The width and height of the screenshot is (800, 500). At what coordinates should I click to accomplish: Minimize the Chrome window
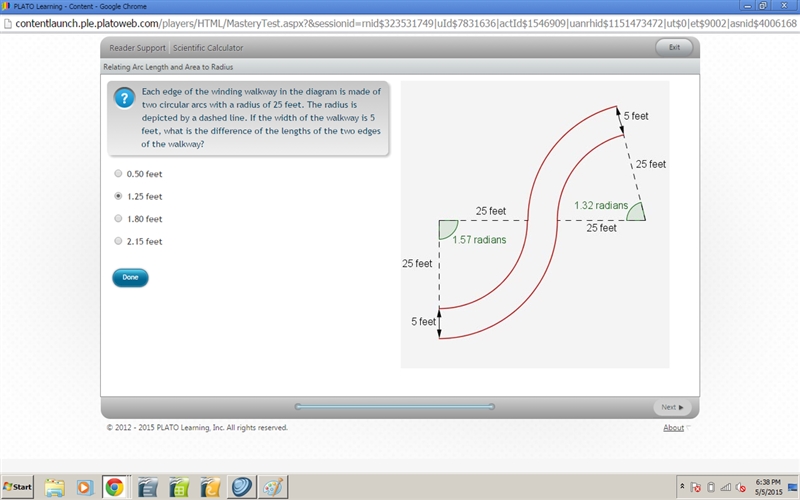click(747, 6)
